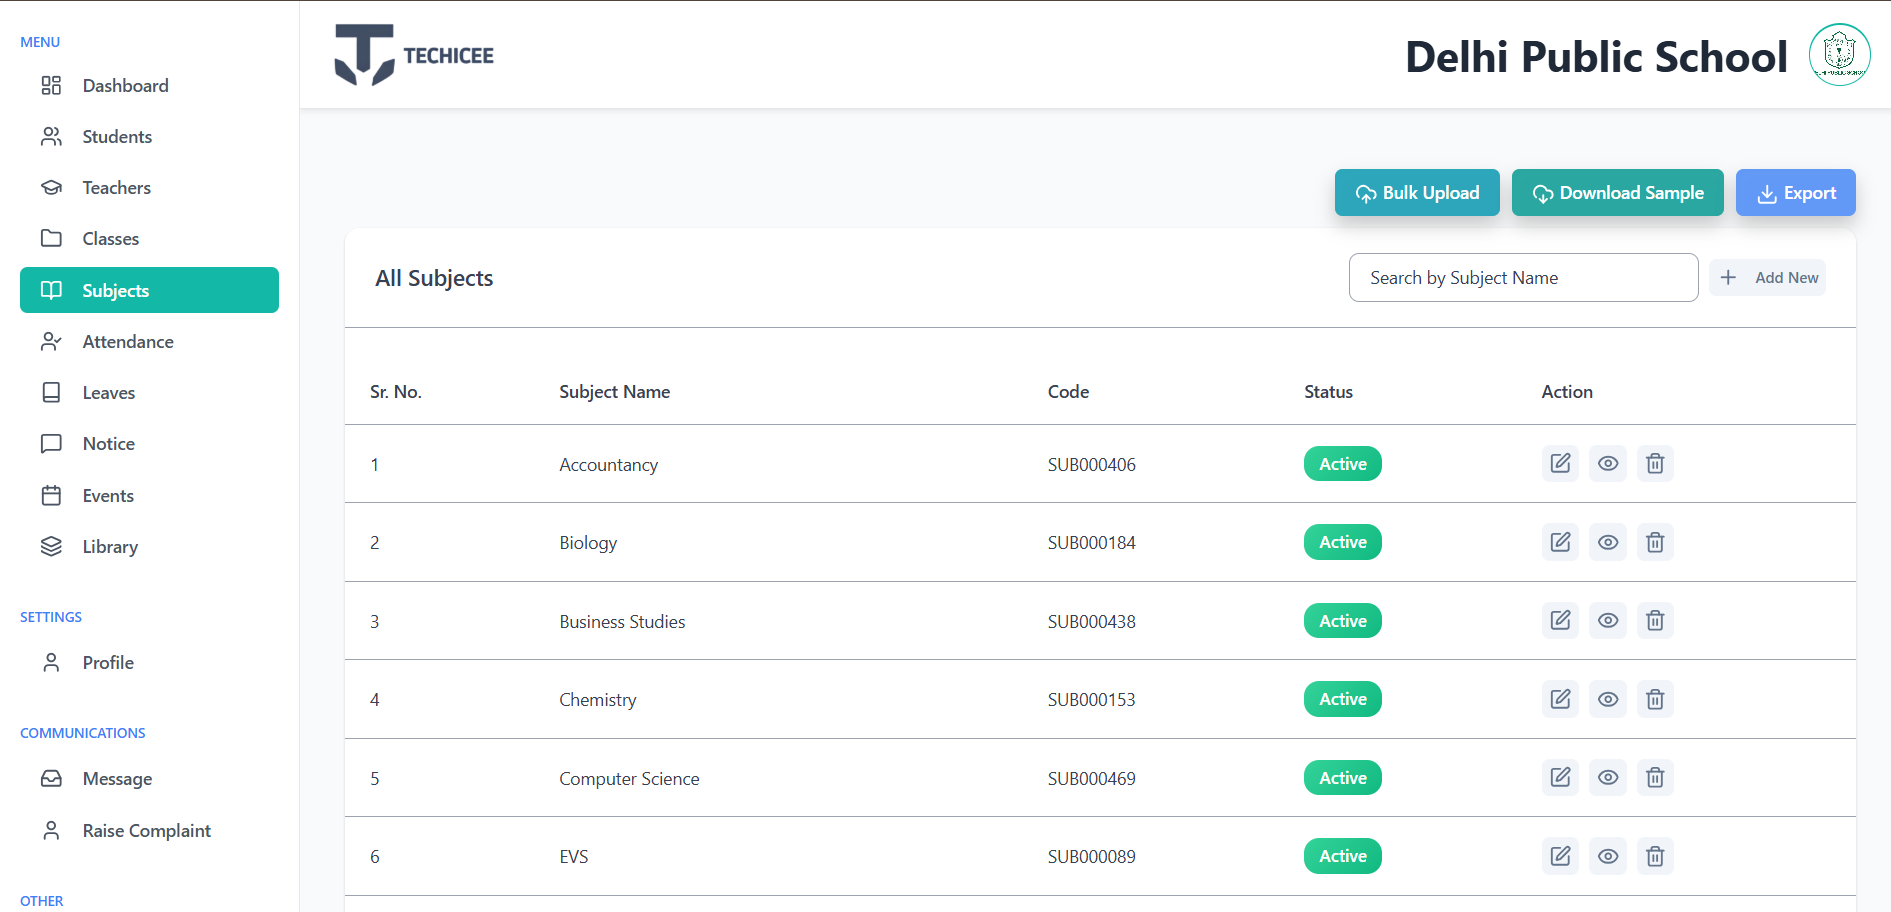
Task: Click the Attendance icon in the menu
Action: point(51,341)
